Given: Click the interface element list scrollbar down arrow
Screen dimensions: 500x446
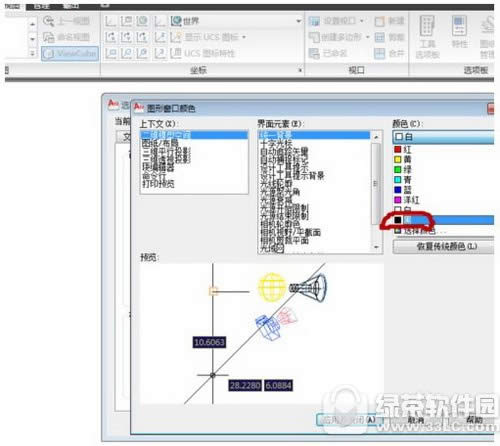Looking at the screenshot, I should pos(376,247).
